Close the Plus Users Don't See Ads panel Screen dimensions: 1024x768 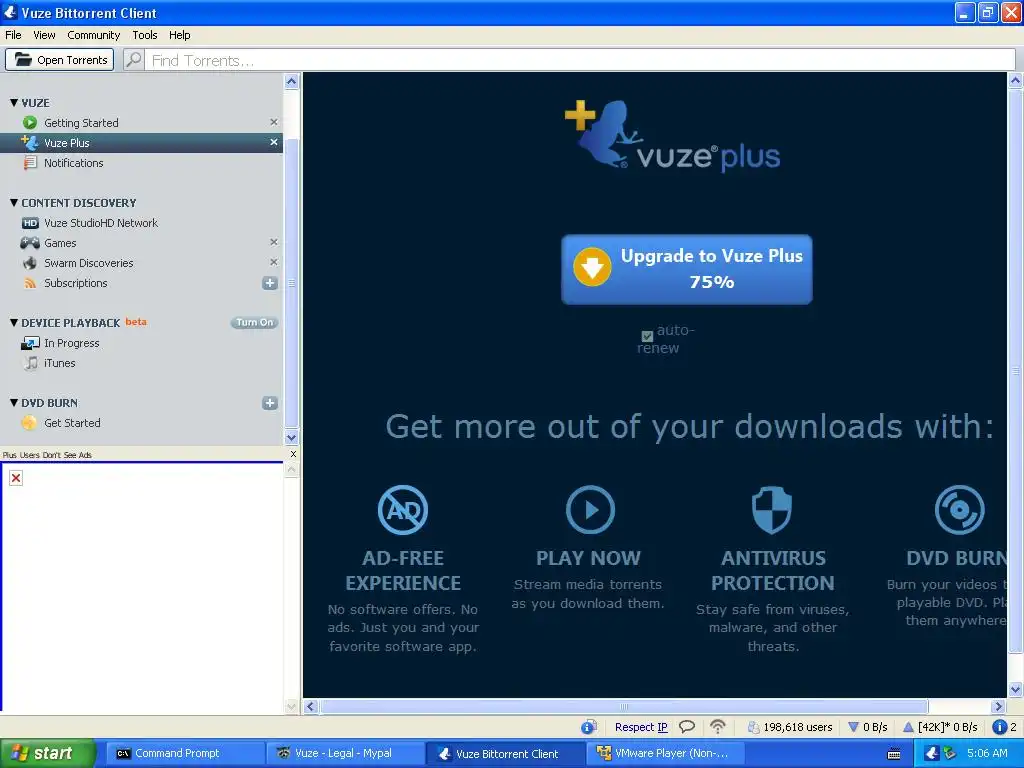pos(293,454)
